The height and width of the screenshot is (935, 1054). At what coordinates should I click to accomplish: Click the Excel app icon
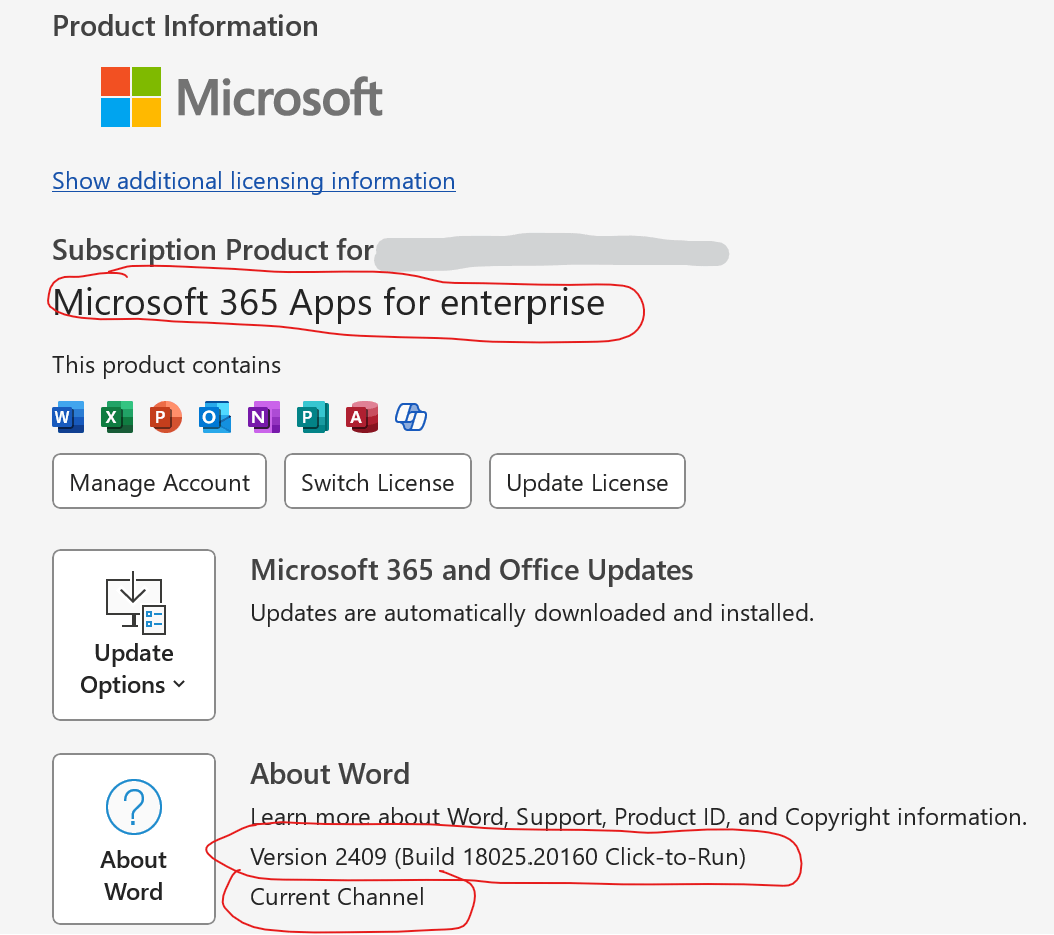point(117,417)
